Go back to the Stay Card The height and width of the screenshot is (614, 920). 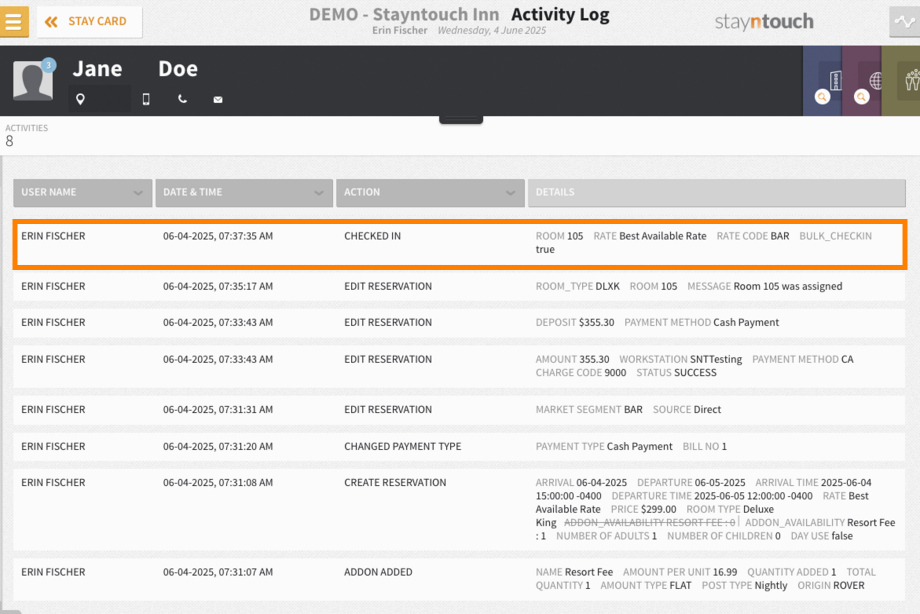pos(89,22)
